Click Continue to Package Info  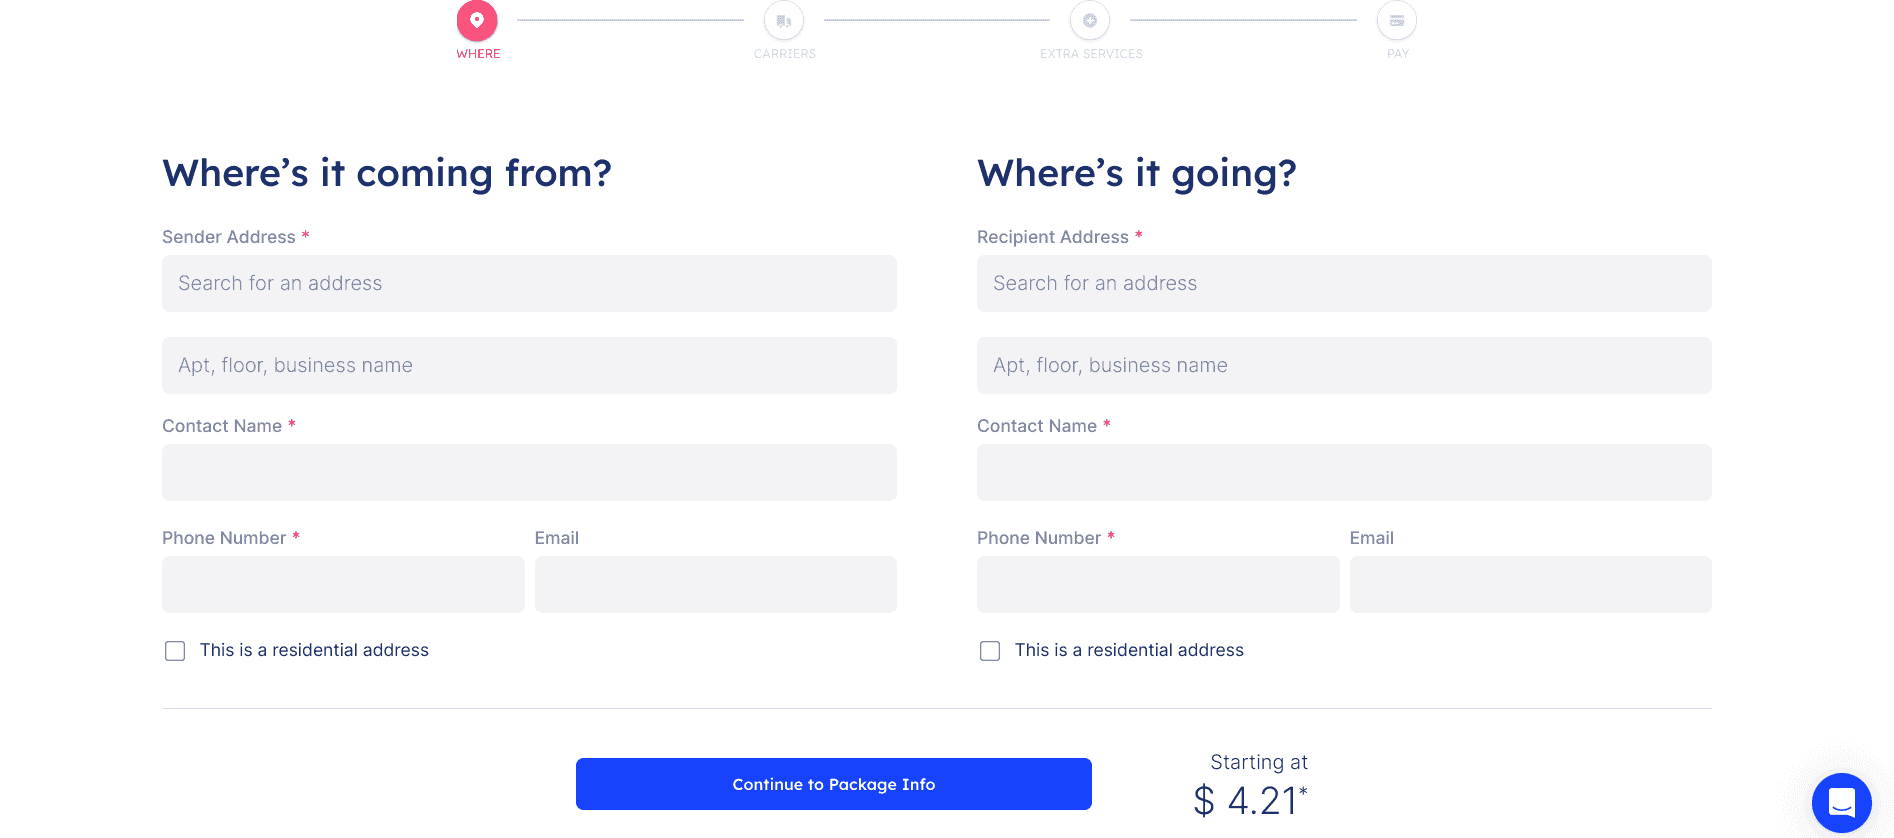click(833, 784)
